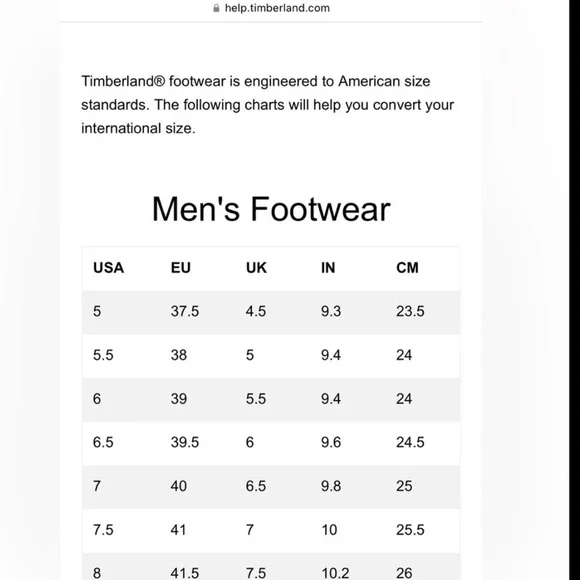Select the EU 37.5 cell

(x=185, y=311)
